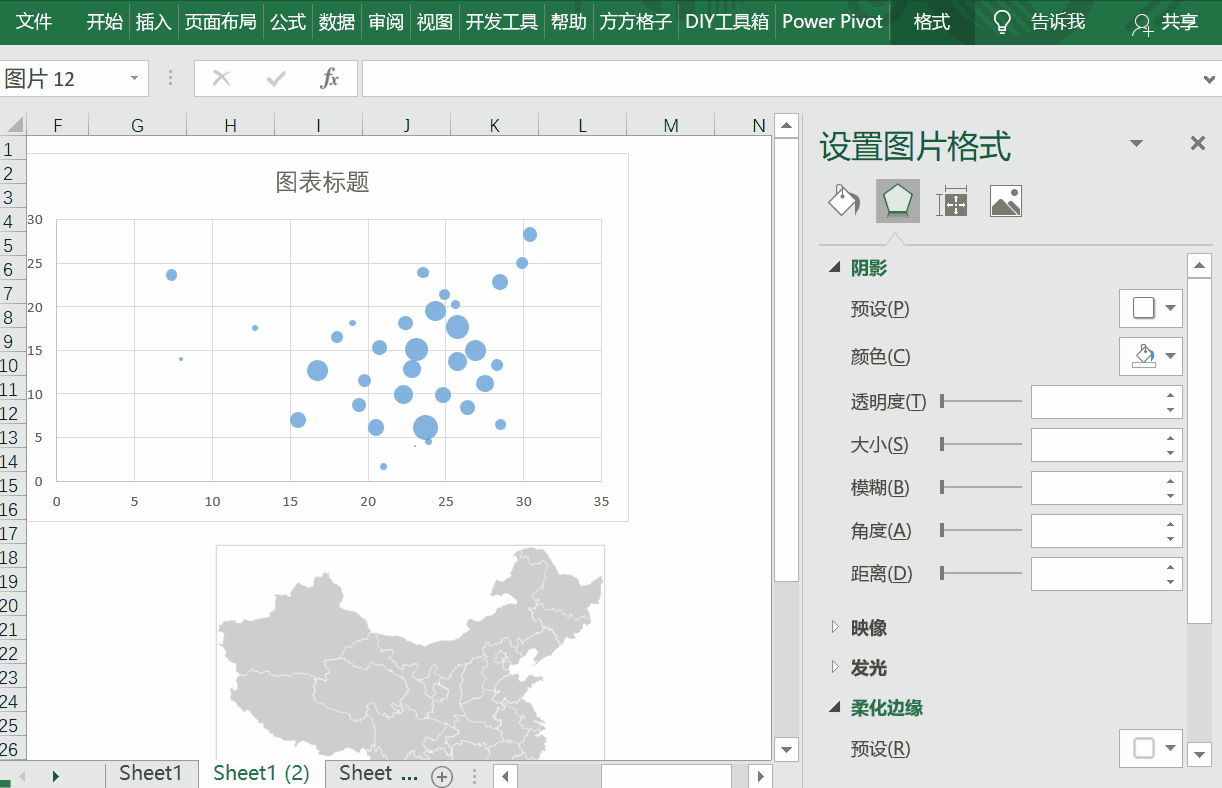Image resolution: width=1222 pixels, height=788 pixels.
Task: Open the Picture icon tab in pane
Action: pyautogui.click(x=1006, y=202)
